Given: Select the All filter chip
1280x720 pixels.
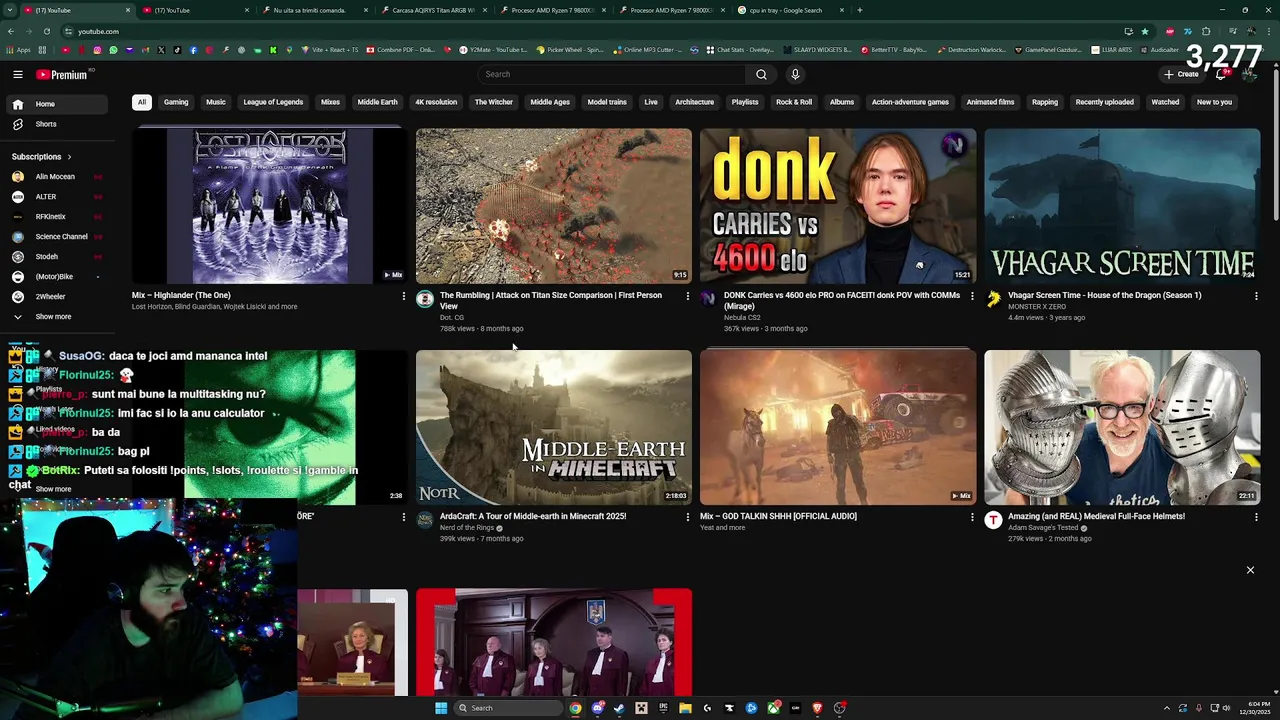Looking at the screenshot, I should pyautogui.click(x=142, y=102).
